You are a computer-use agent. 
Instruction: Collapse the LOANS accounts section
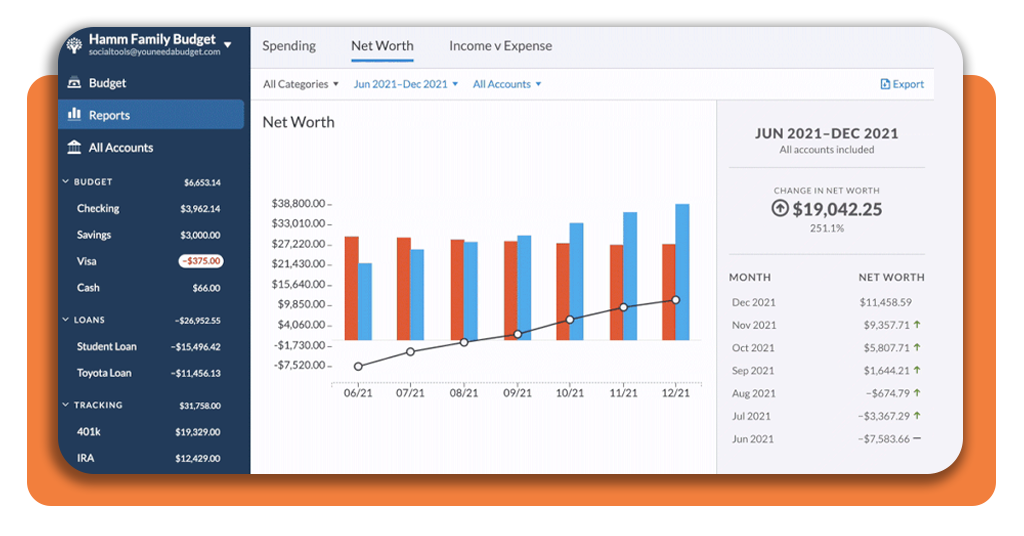pyautogui.click(x=66, y=320)
